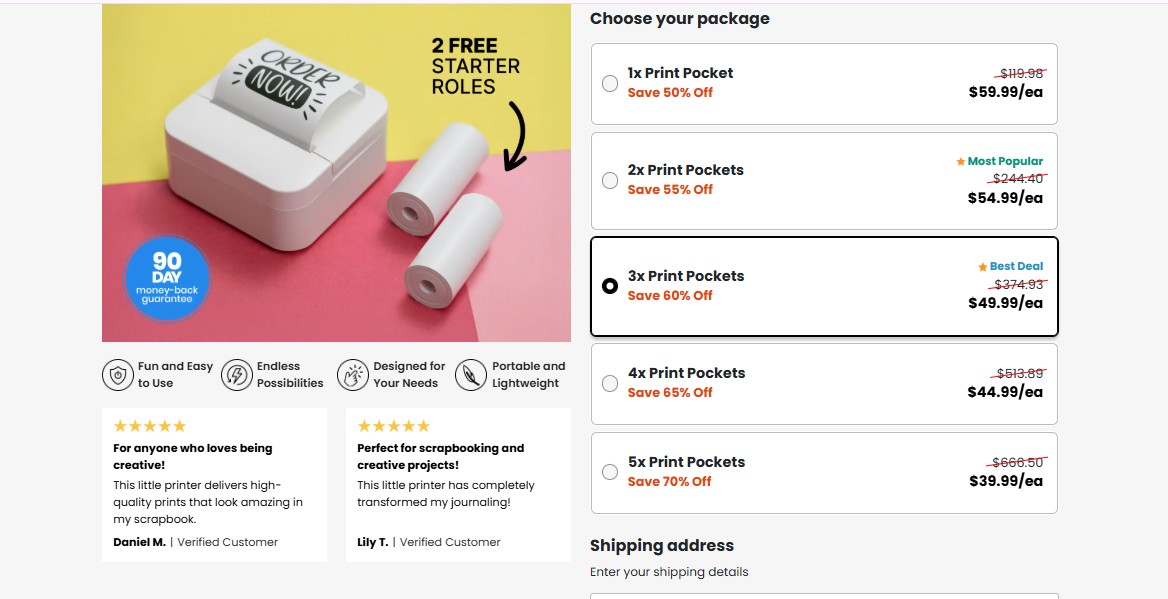The width and height of the screenshot is (1168, 599).
Task: Click the Portable and Lightweight feather icon
Action: coord(470,375)
